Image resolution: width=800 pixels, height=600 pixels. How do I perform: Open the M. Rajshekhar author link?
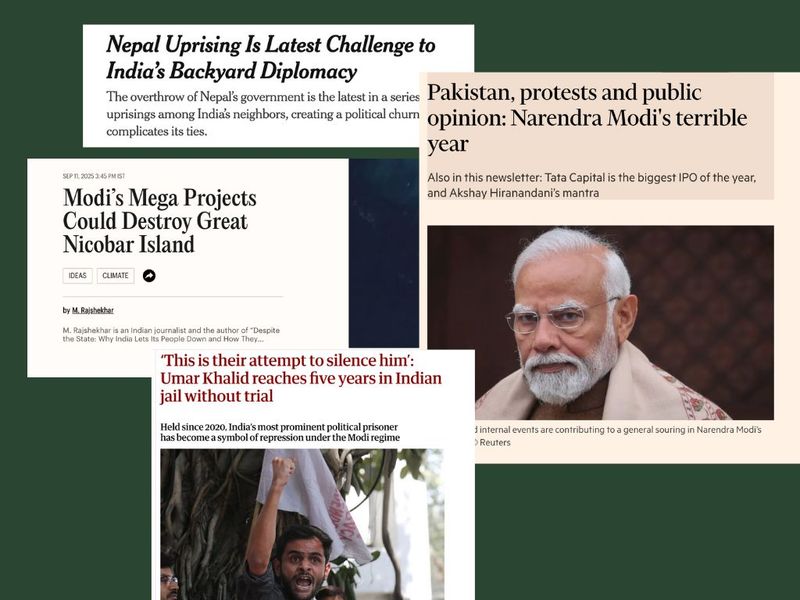pos(93,310)
